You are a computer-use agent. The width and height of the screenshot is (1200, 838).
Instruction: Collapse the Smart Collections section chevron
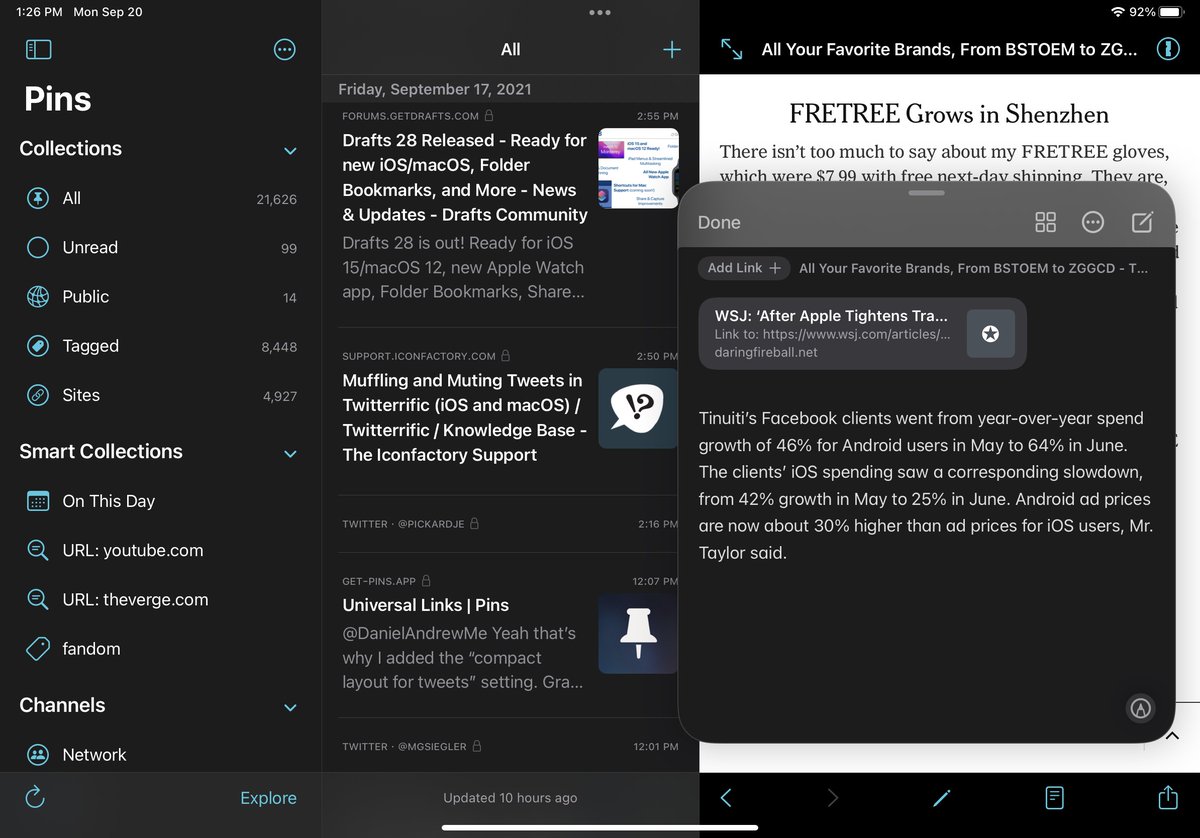[290, 454]
